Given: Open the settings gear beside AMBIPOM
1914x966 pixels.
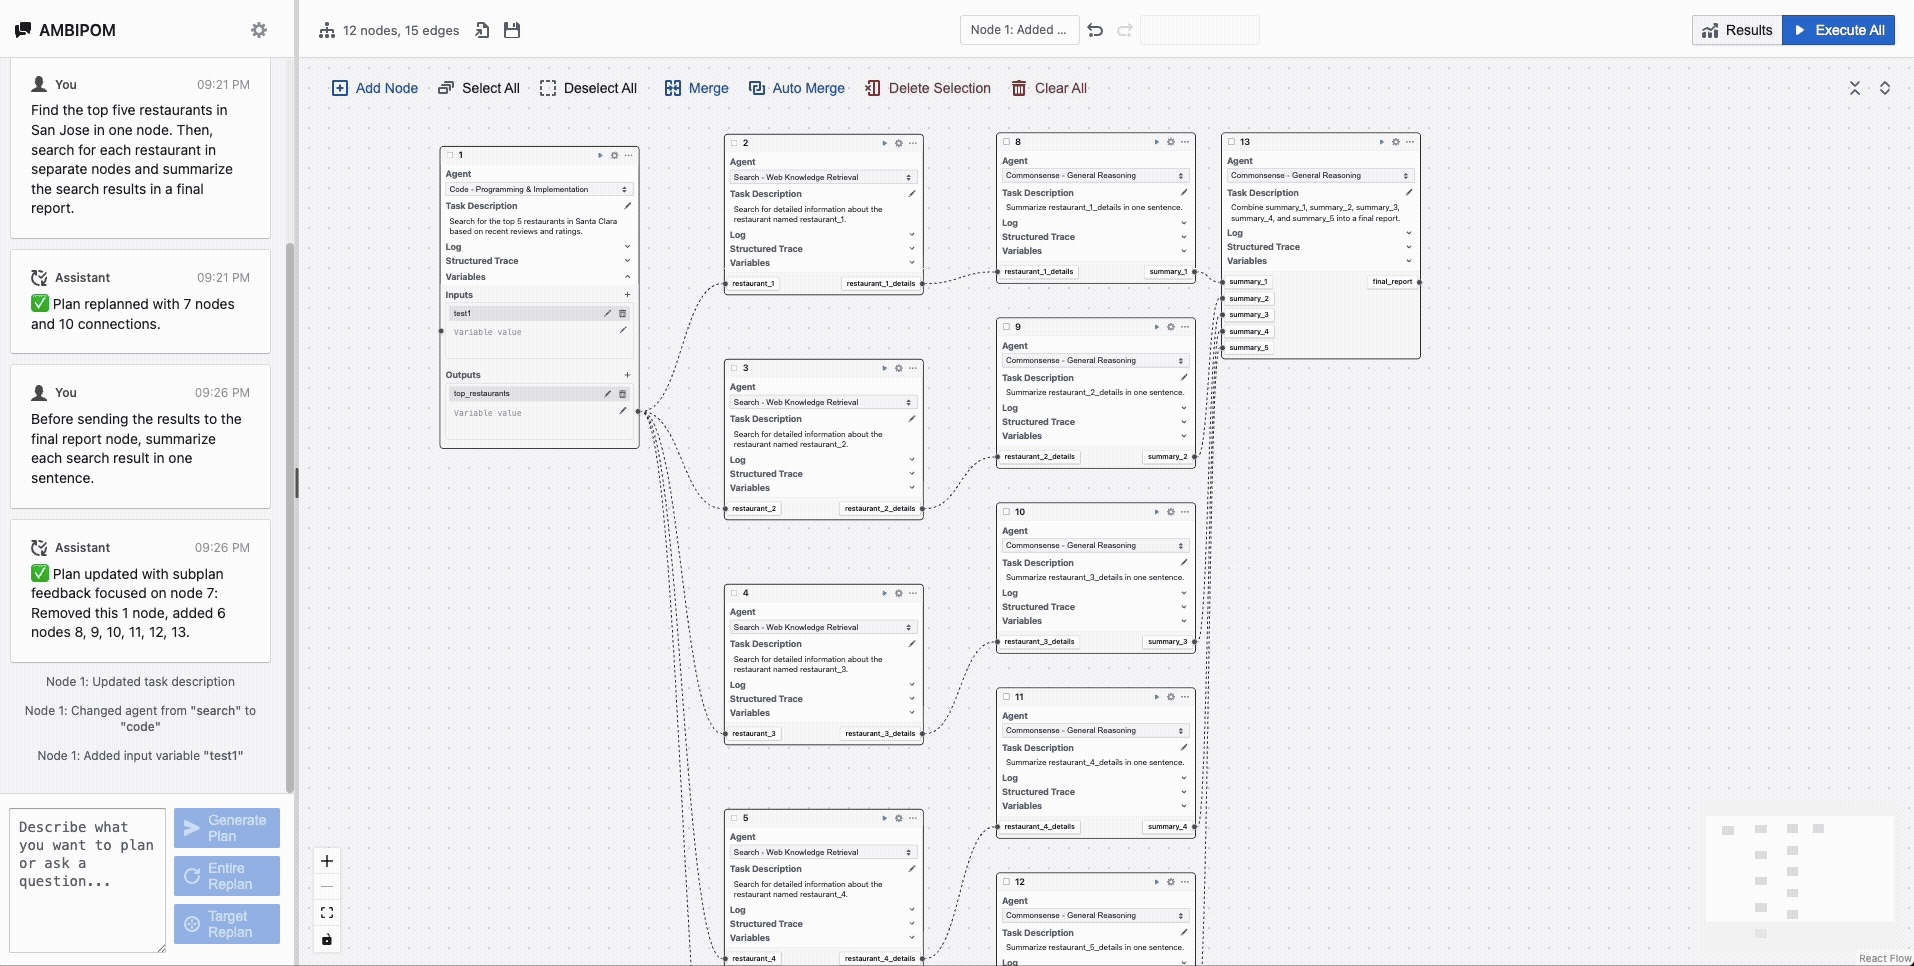Looking at the screenshot, I should click(x=259, y=30).
